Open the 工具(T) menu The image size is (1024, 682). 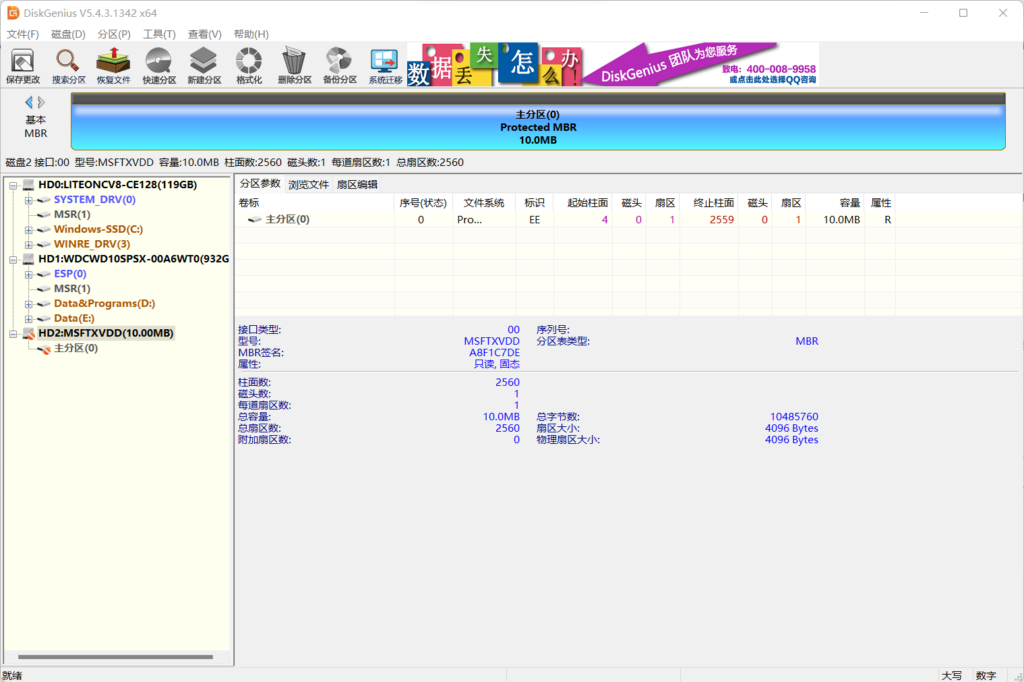[159, 34]
